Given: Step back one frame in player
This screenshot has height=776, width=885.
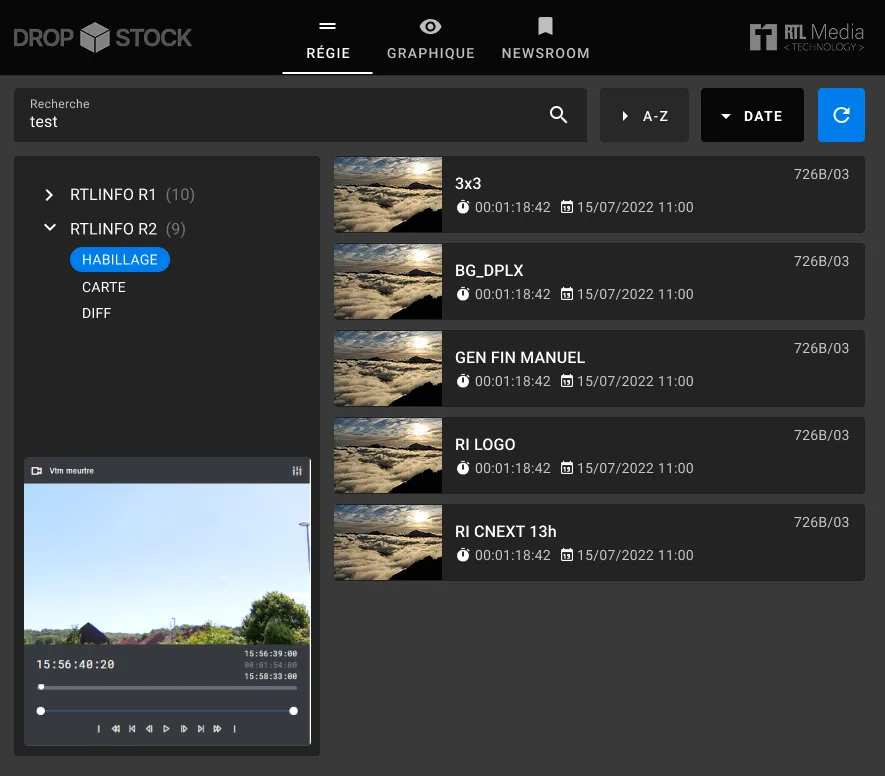Looking at the screenshot, I should click(149, 729).
